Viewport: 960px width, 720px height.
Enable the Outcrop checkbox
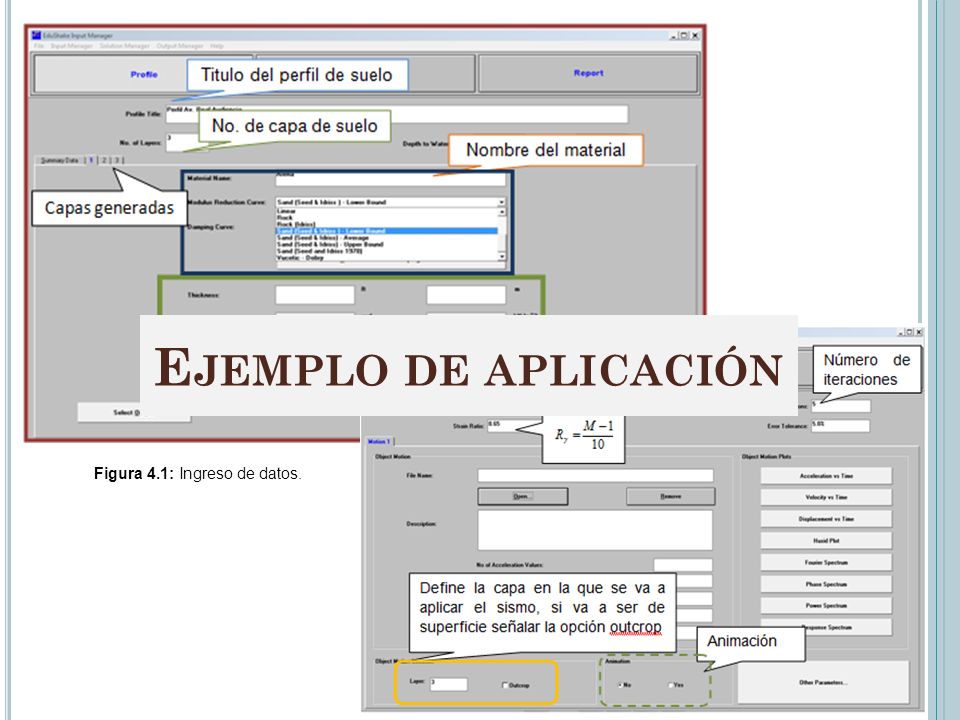[505, 685]
